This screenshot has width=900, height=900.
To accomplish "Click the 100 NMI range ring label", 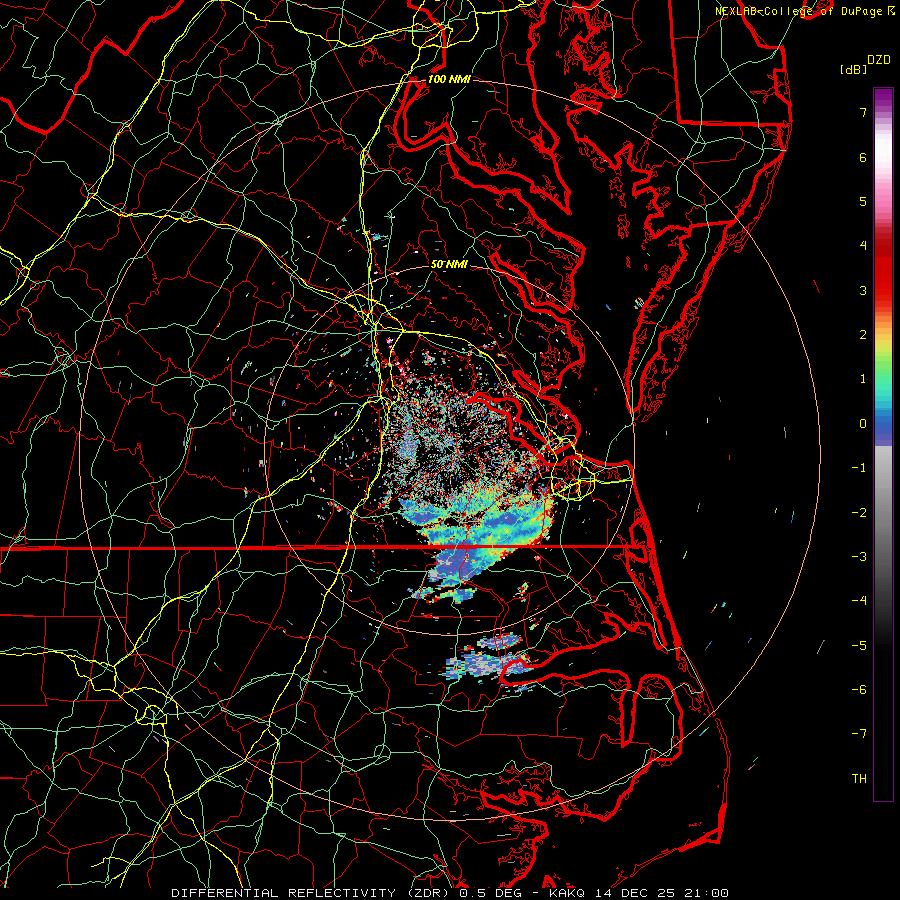I will [449, 79].
